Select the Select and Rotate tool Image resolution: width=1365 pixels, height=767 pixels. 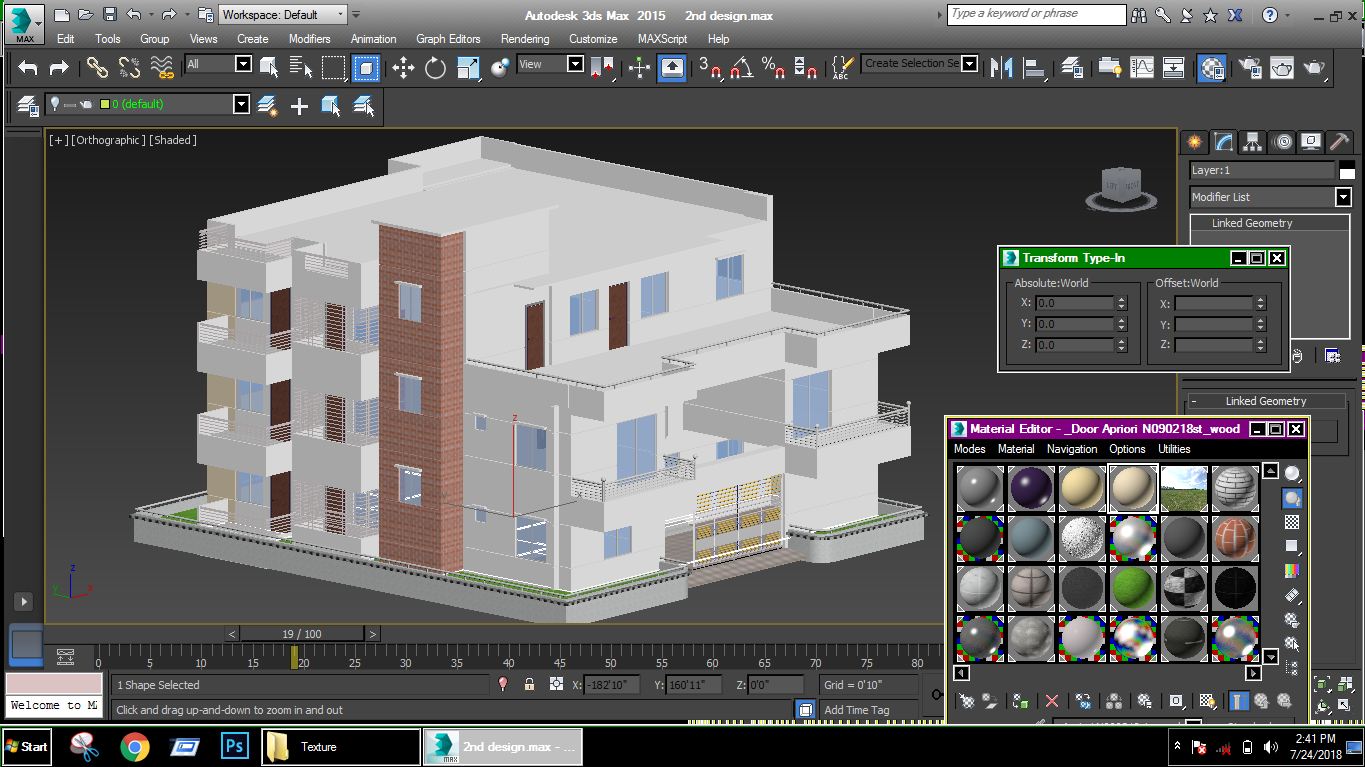[x=435, y=68]
